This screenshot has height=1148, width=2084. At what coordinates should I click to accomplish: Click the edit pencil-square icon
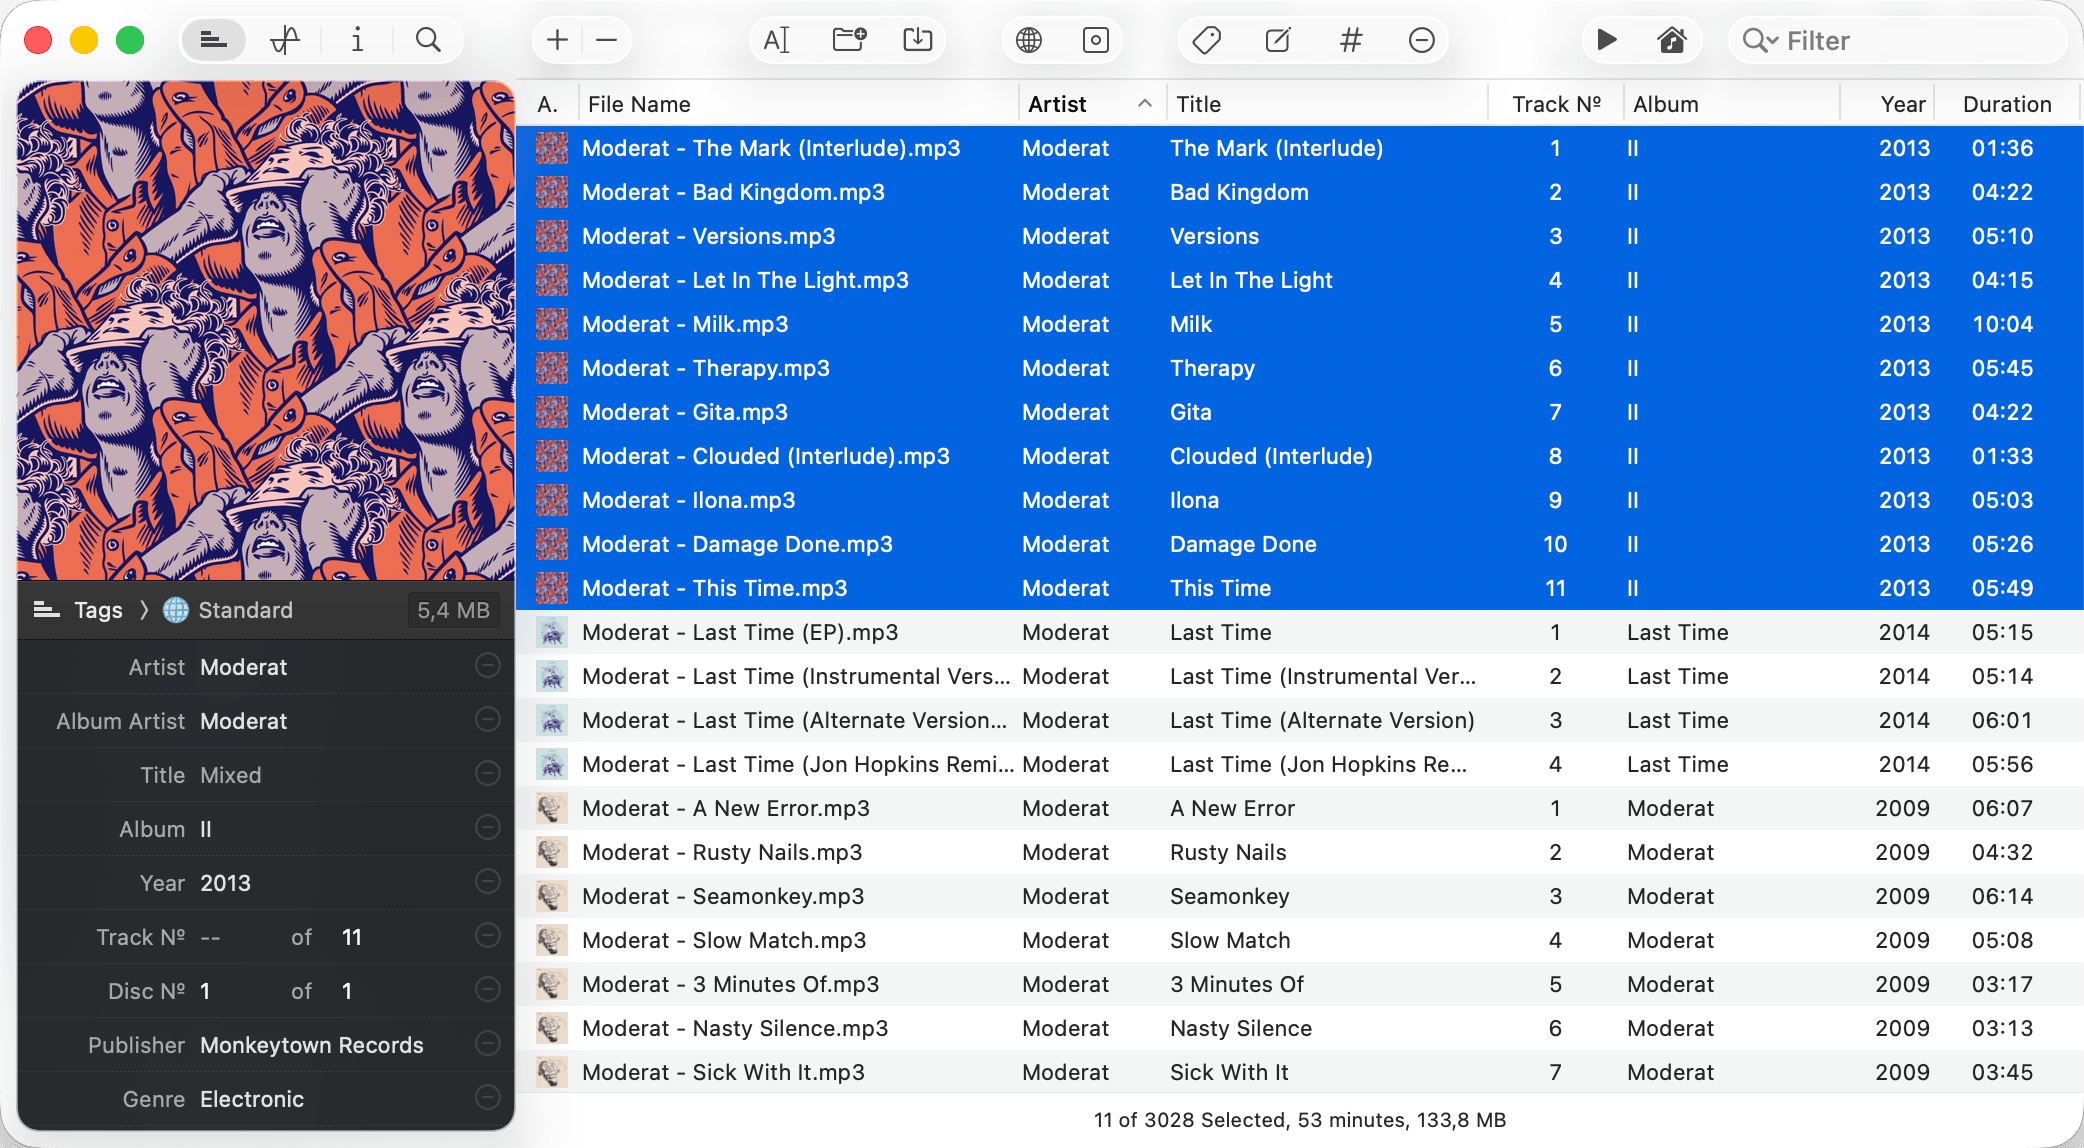(1278, 40)
